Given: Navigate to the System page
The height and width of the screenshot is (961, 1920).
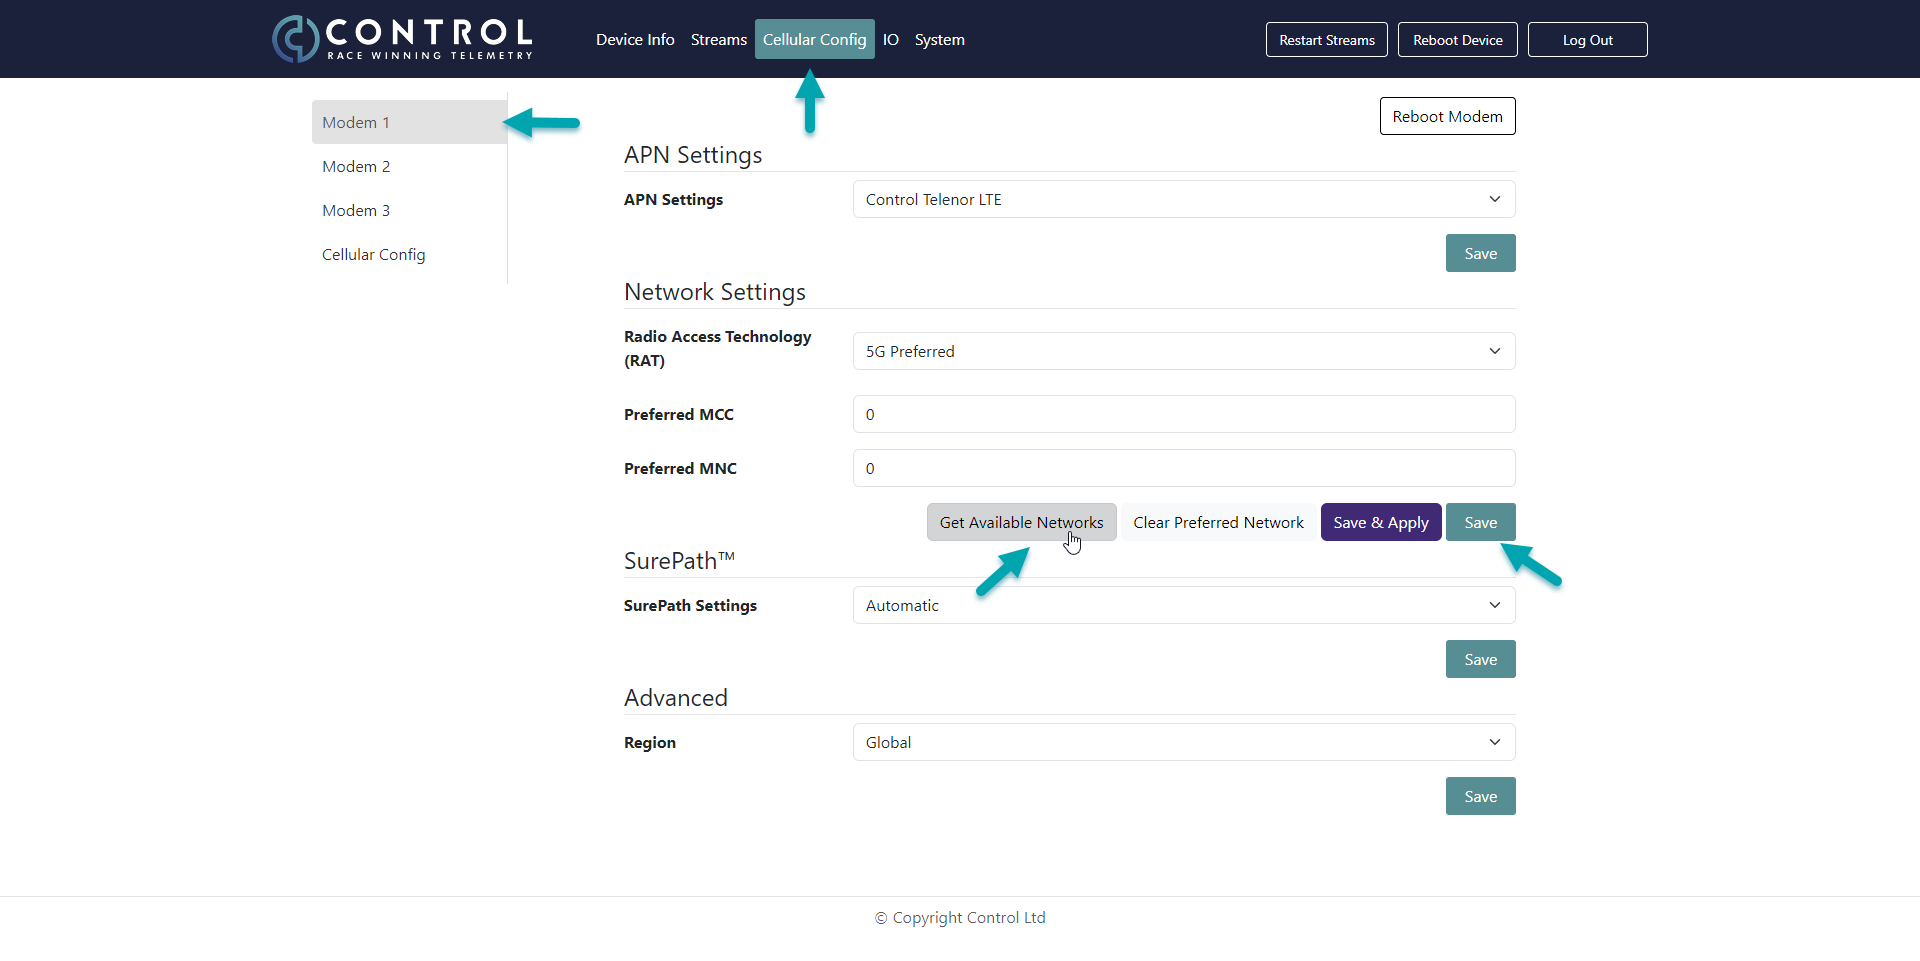Looking at the screenshot, I should tap(939, 40).
